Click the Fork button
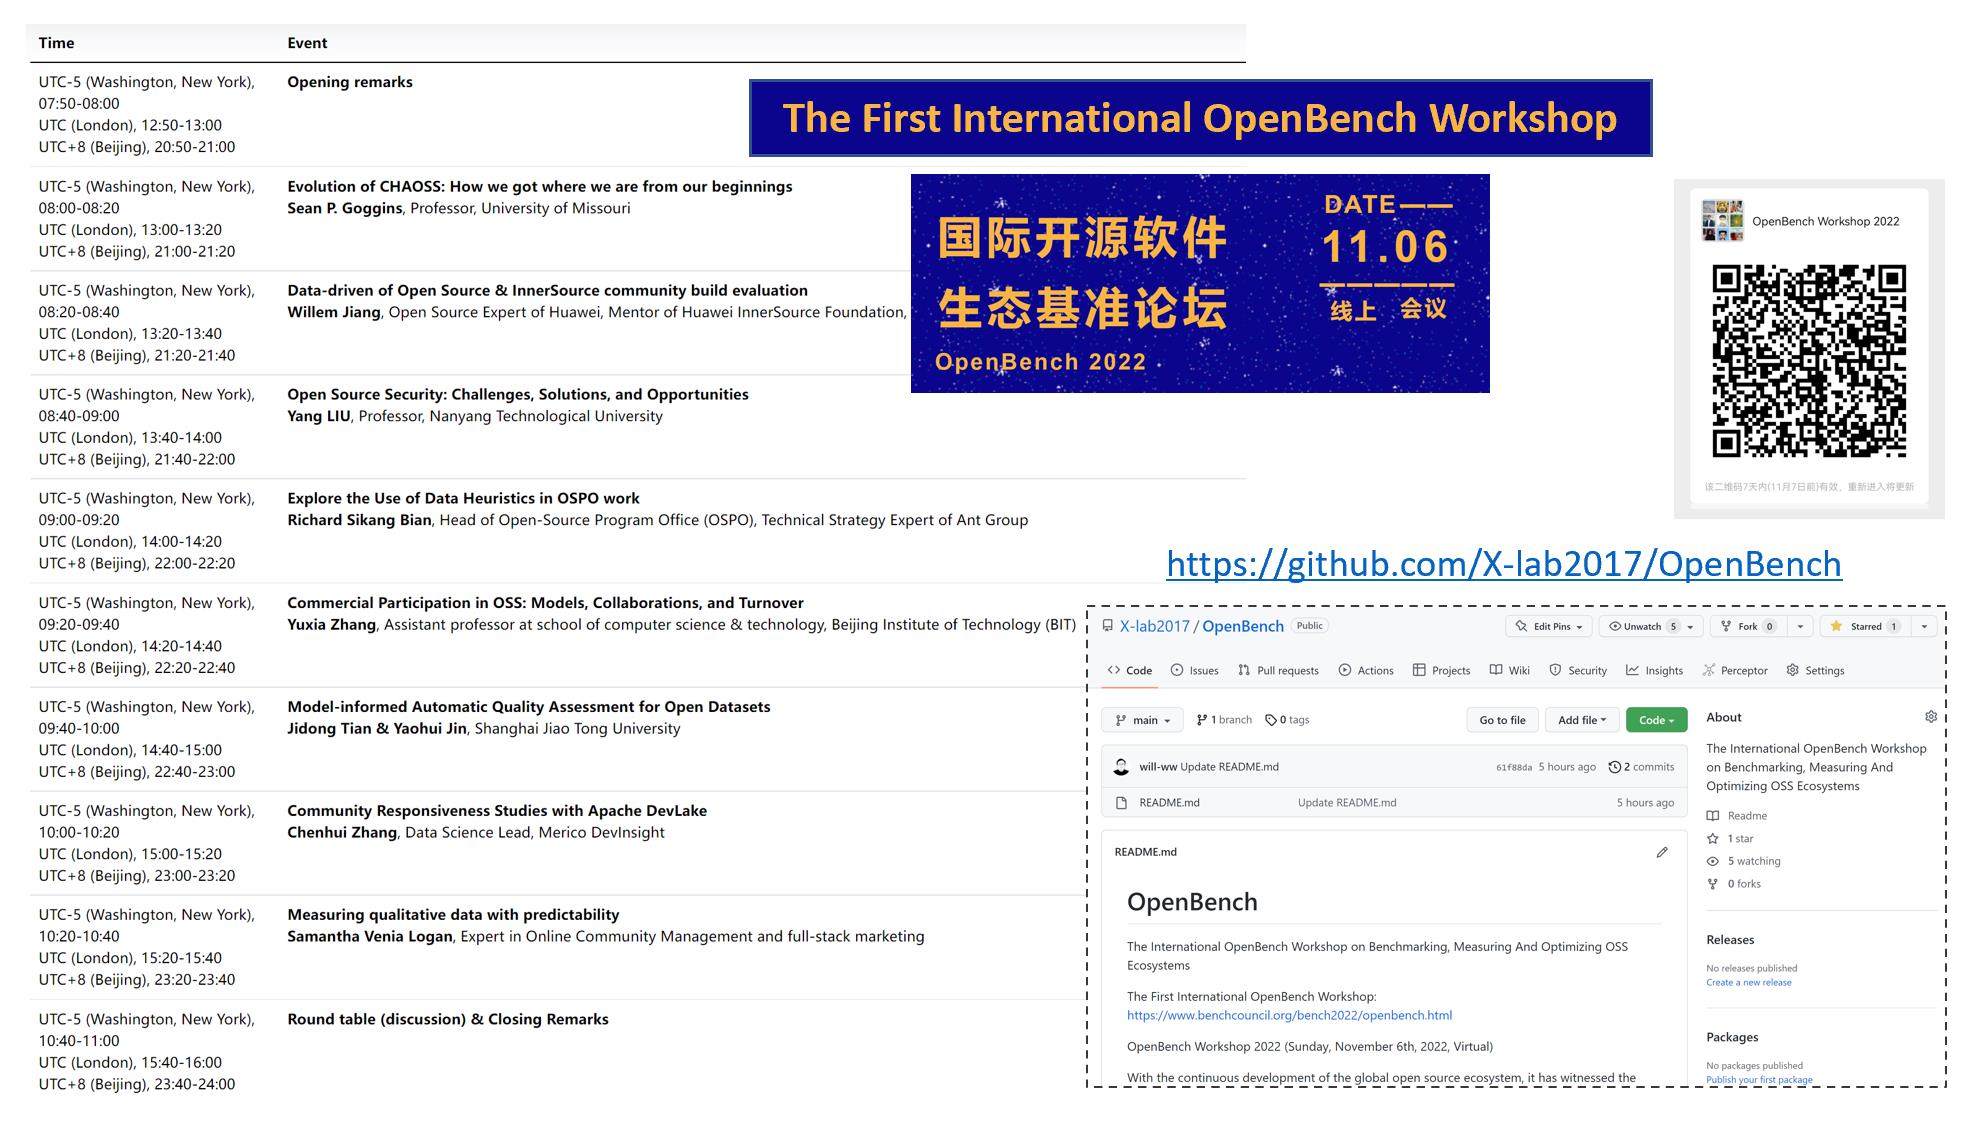This screenshot has height=1125, width=1981. click(x=1748, y=627)
